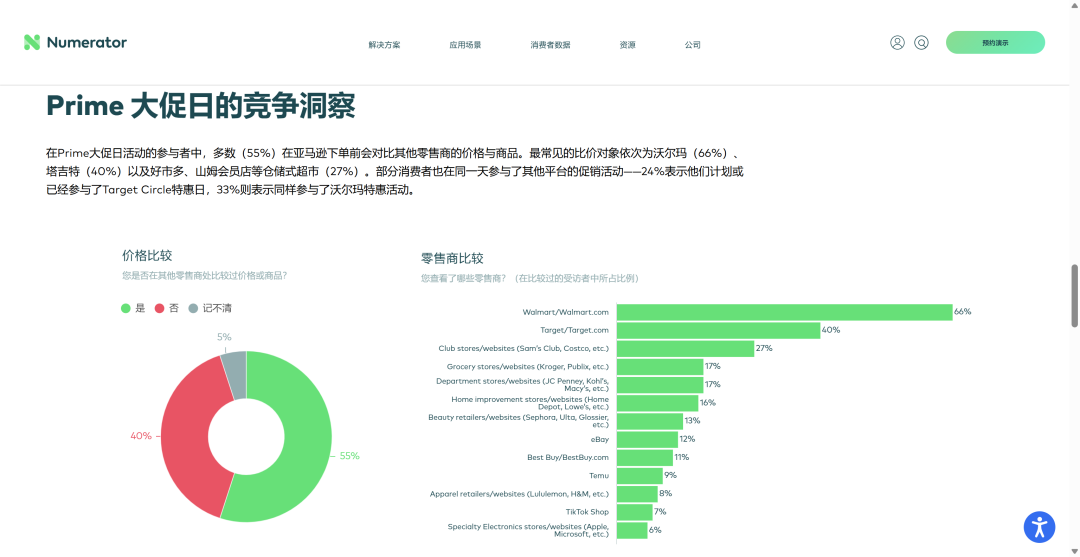Click the 预约演示 button
This screenshot has width=1080, height=557.
995,43
